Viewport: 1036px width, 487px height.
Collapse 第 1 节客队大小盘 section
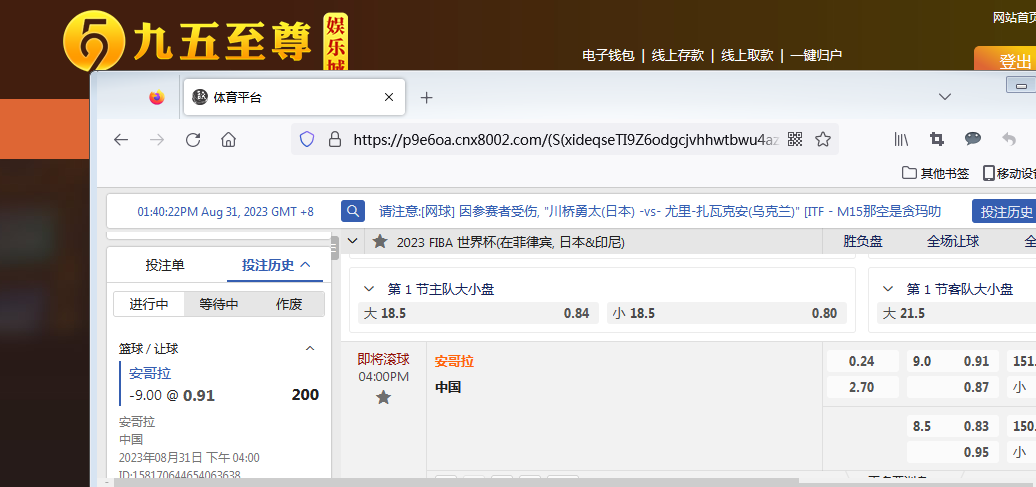[889, 289]
